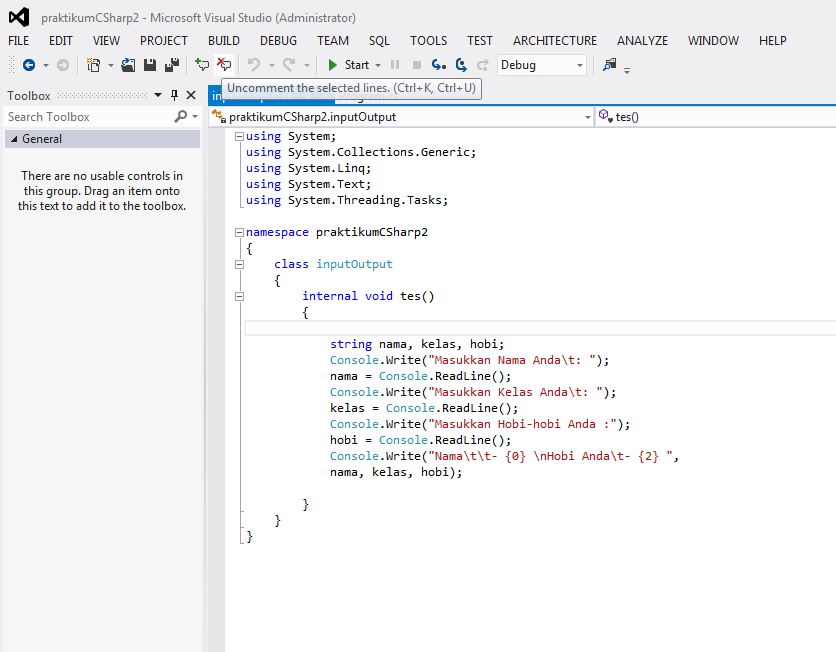
Task: Click the Navigate Backward arrow icon
Action: (x=29, y=65)
